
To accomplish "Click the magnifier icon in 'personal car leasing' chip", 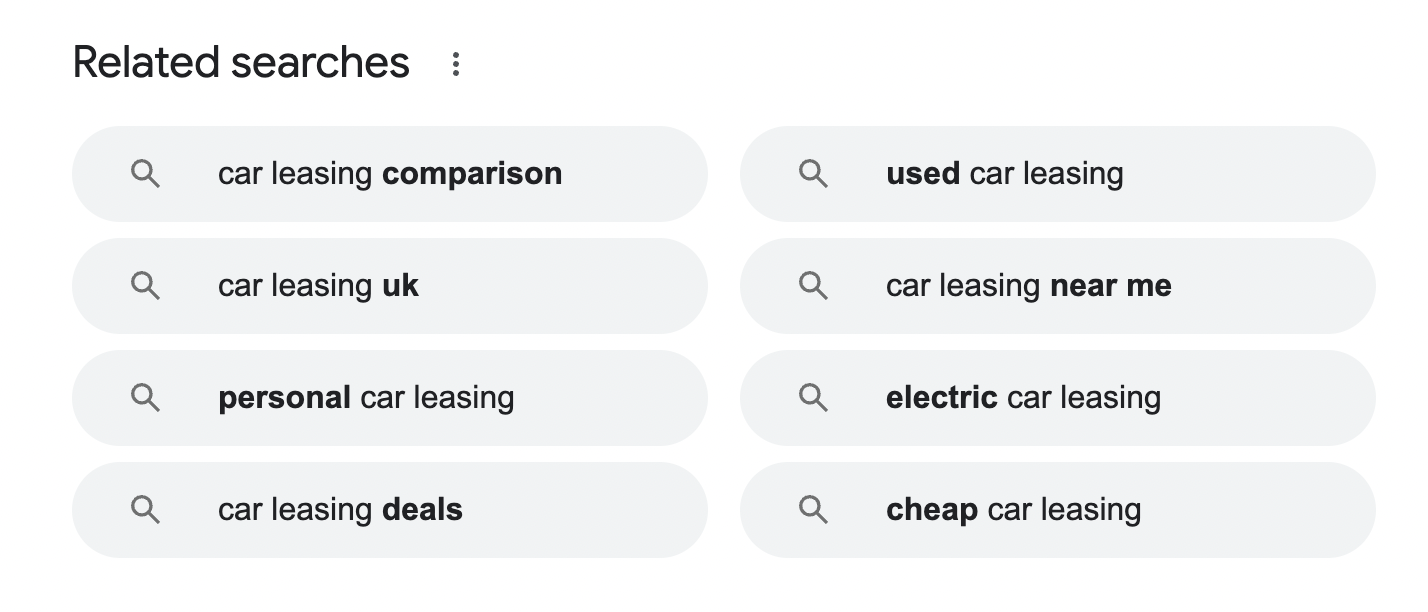I will pyautogui.click(x=146, y=398).
